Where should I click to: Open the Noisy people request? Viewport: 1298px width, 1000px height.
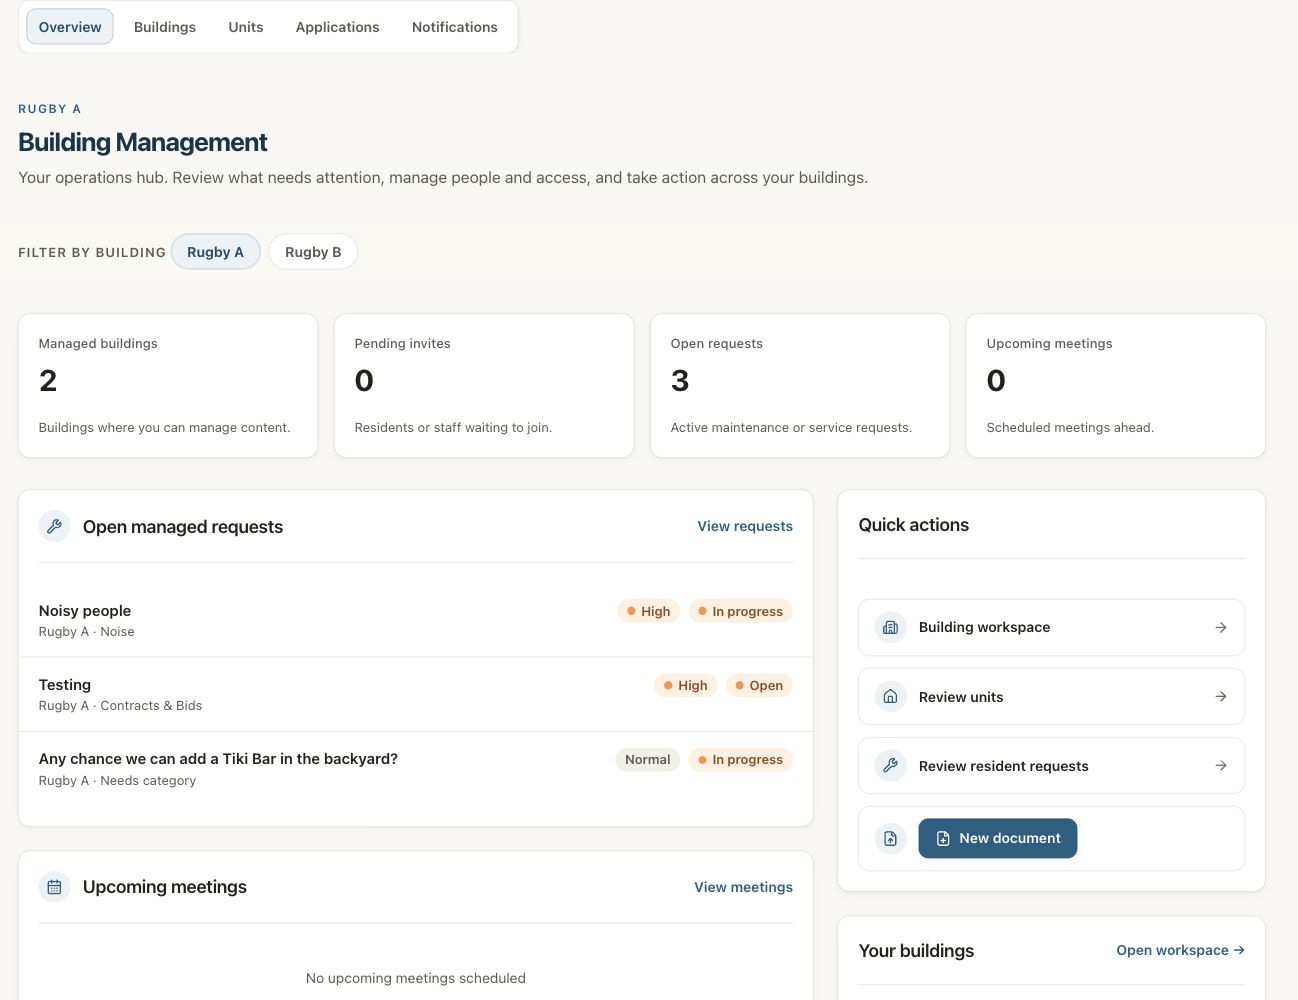tap(416, 620)
